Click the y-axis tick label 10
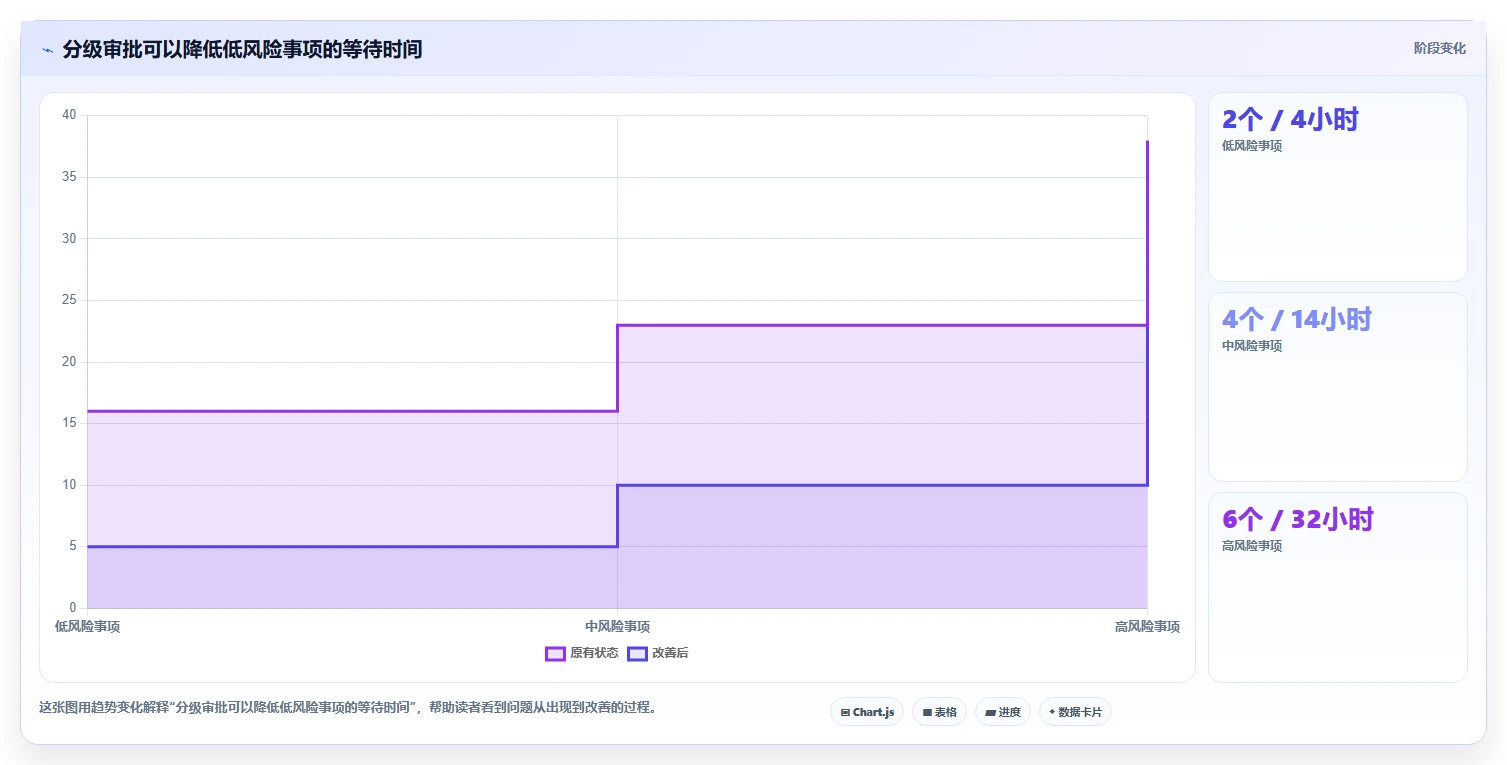This screenshot has width=1507, height=765. (x=69, y=485)
